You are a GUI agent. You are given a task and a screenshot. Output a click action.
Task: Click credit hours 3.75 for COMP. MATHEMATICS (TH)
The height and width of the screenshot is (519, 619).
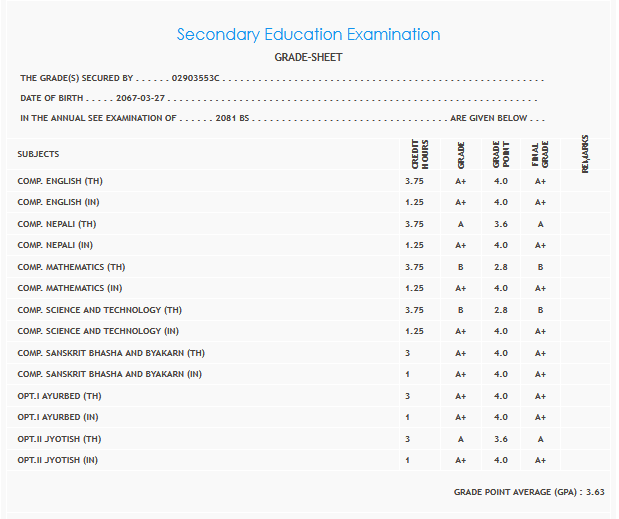click(x=414, y=267)
